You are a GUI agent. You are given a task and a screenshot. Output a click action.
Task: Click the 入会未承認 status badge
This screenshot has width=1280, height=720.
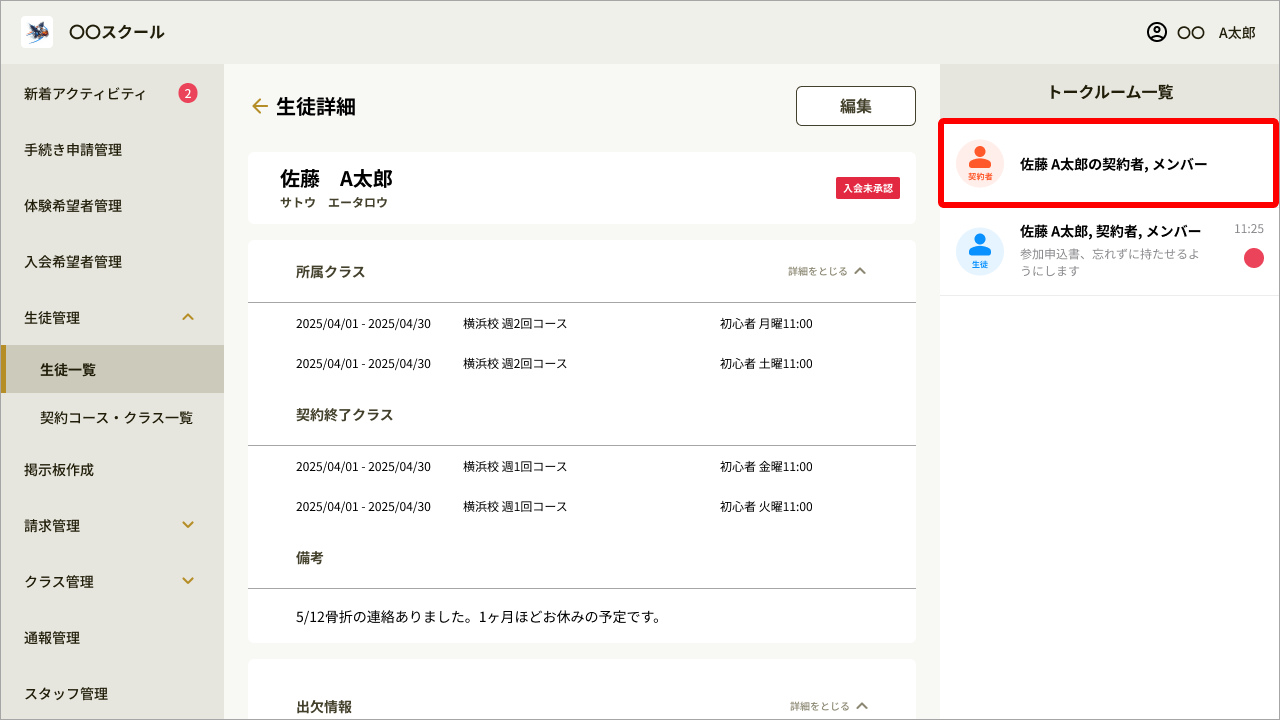click(x=868, y=188)
